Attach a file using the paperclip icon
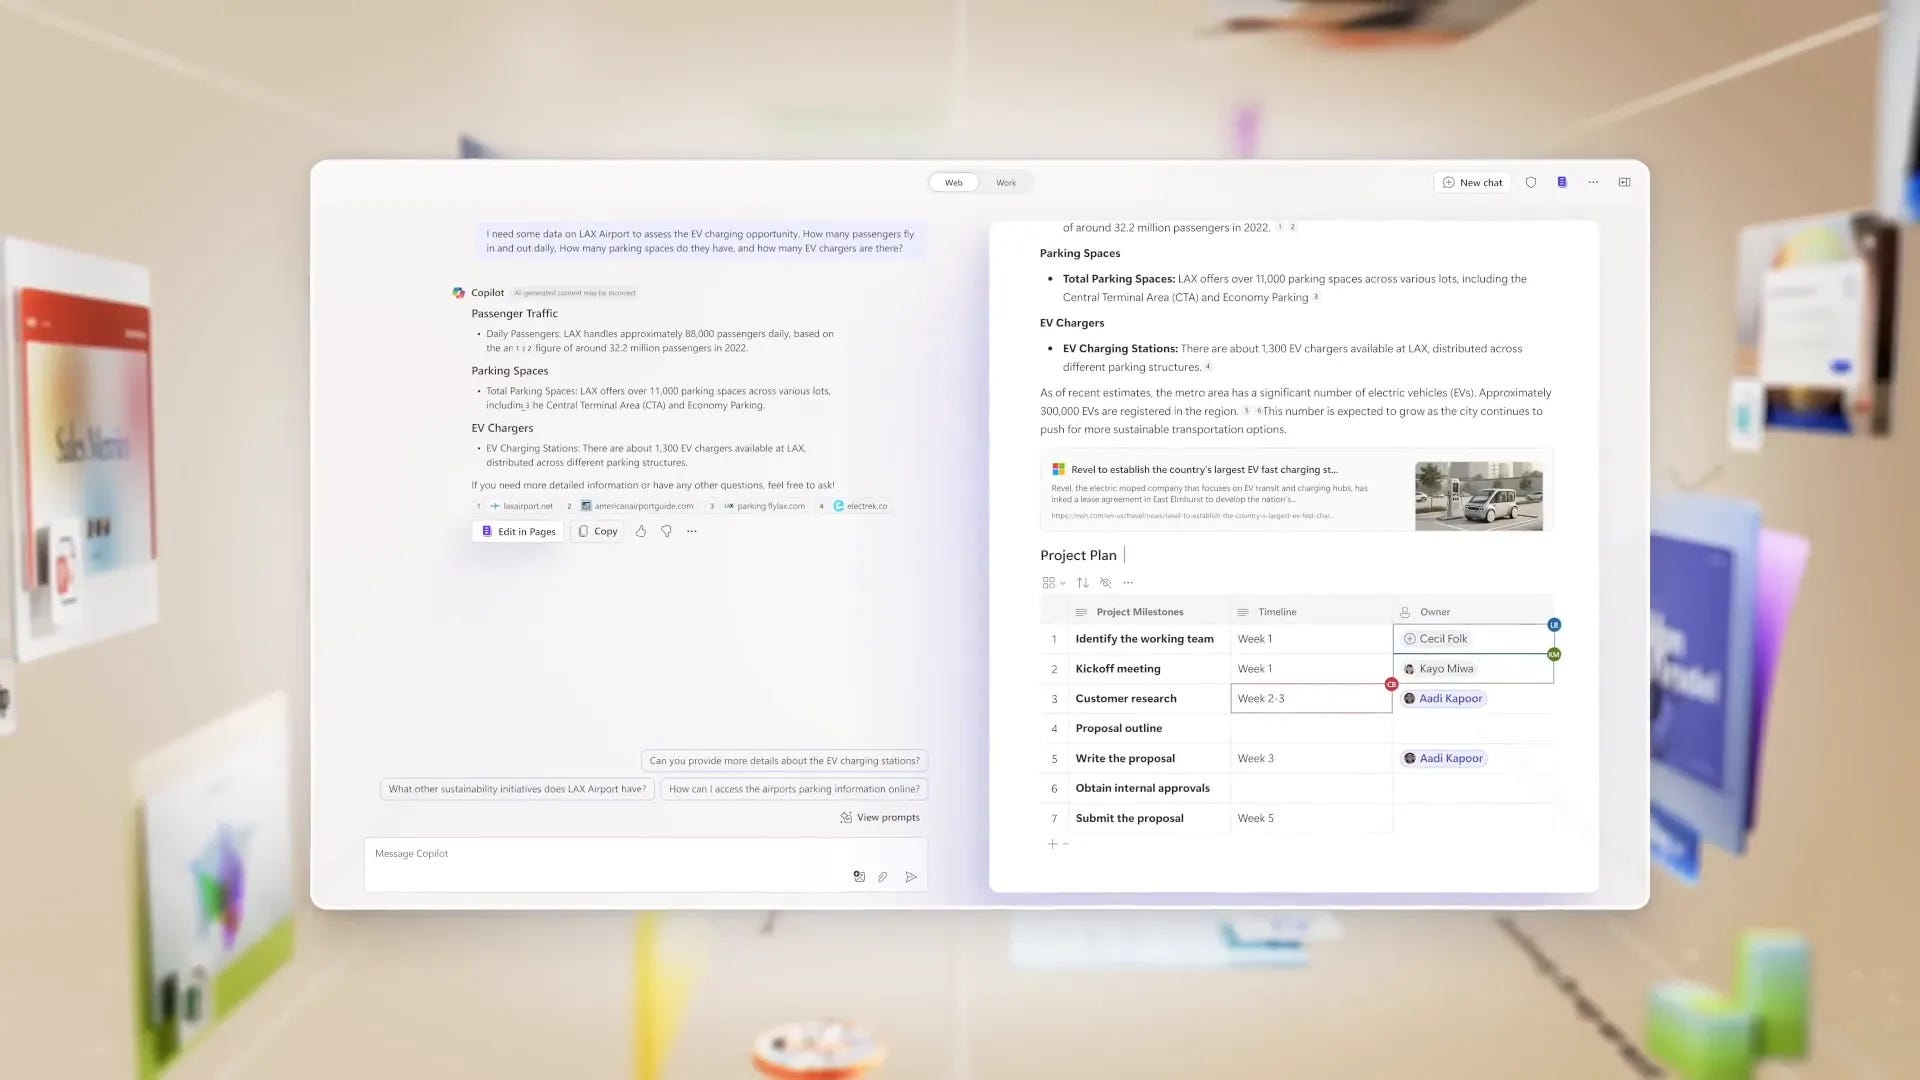Viewport: 1920px width, 1080px height. coord(885,877)
